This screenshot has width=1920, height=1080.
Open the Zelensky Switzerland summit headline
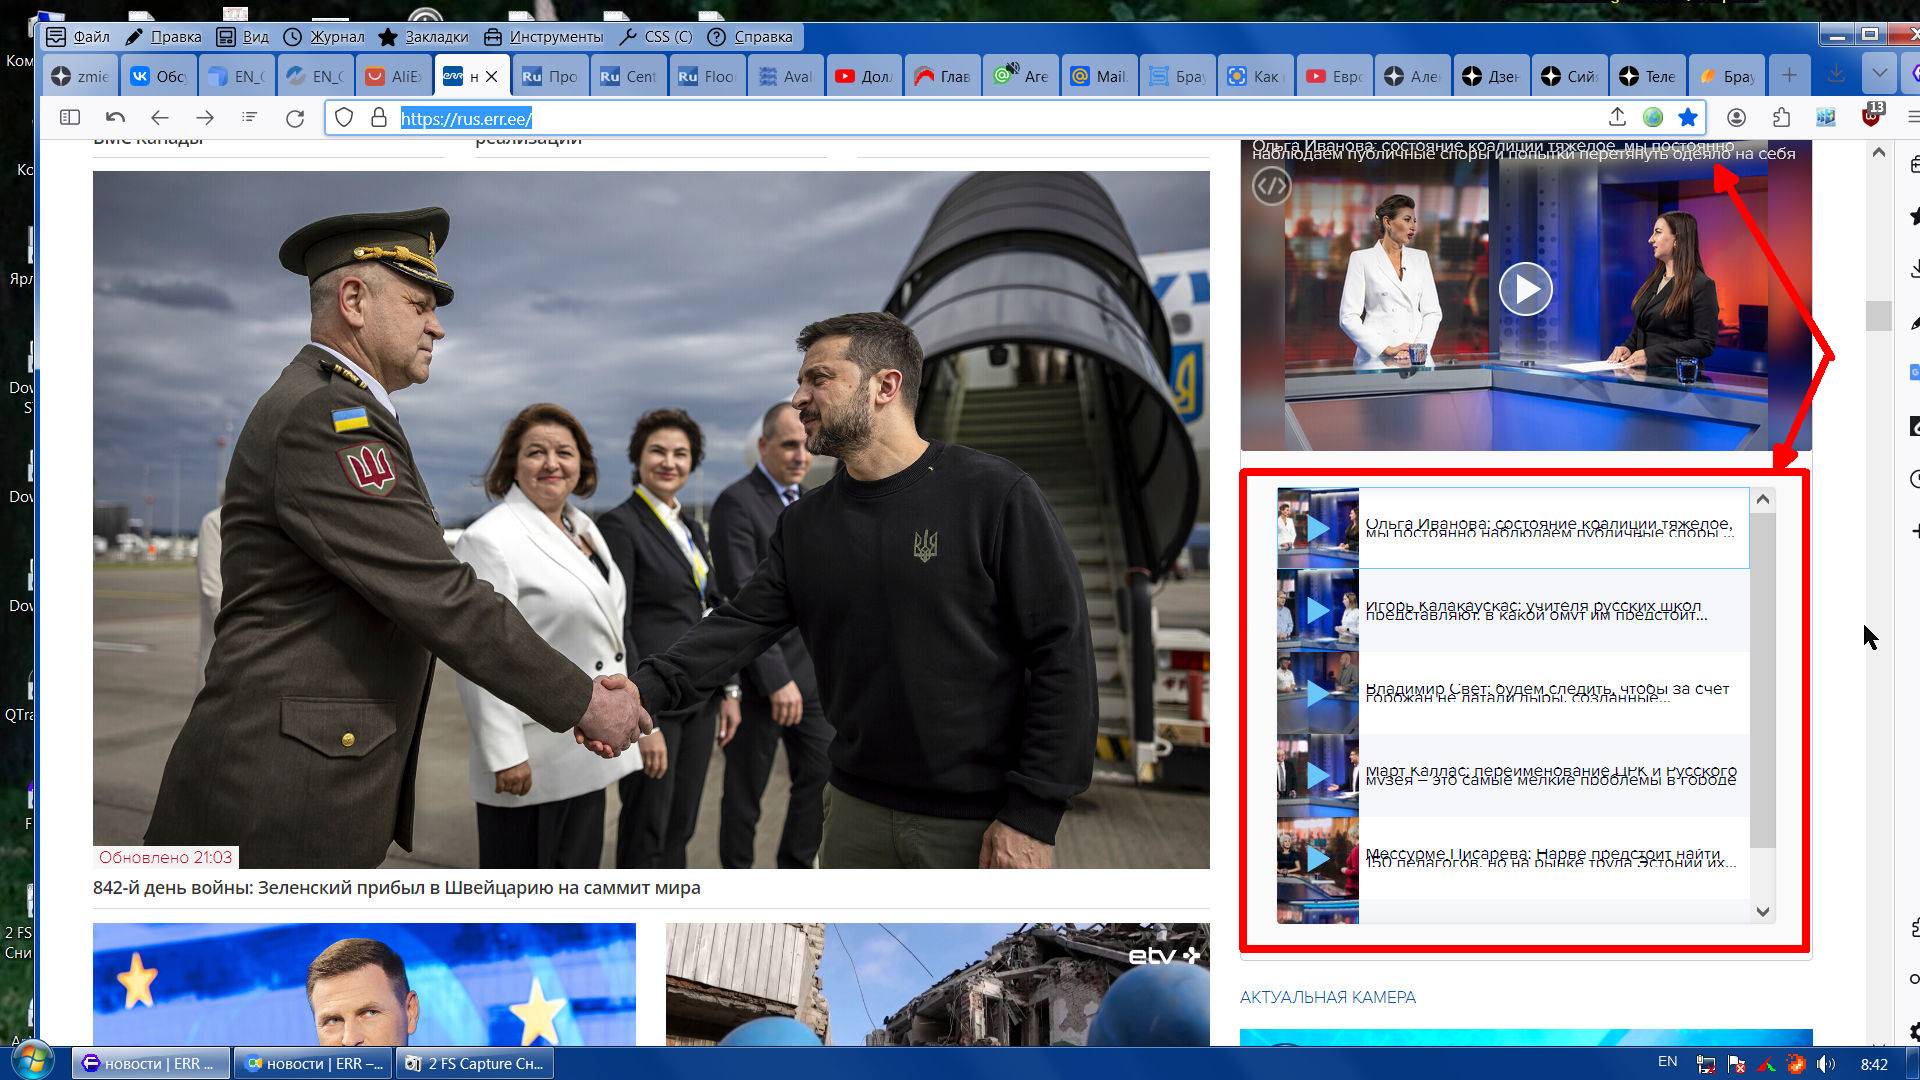(x=396, y=888)
